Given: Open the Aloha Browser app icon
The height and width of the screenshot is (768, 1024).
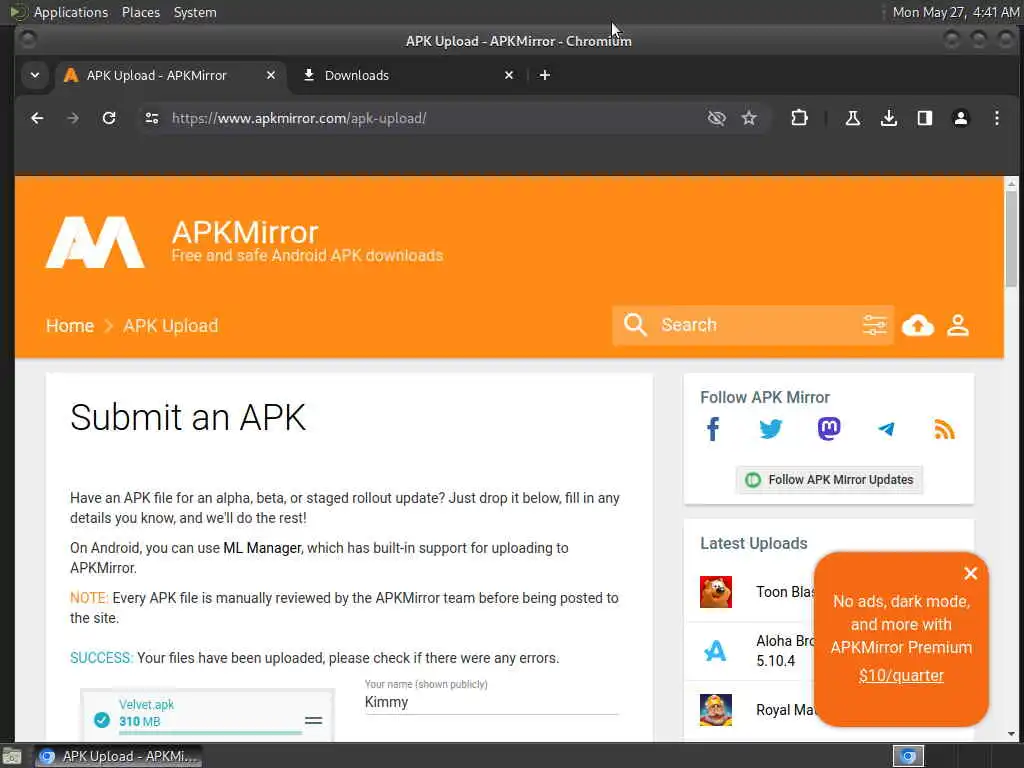Looking at the screenshot, I should [x=716, y=650].
